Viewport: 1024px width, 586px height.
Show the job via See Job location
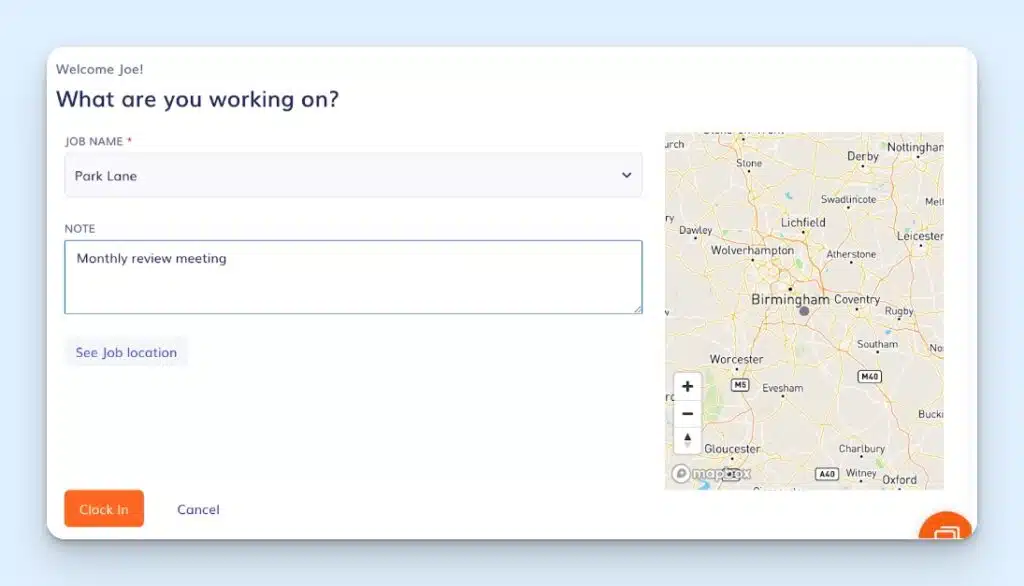point(126,352)
